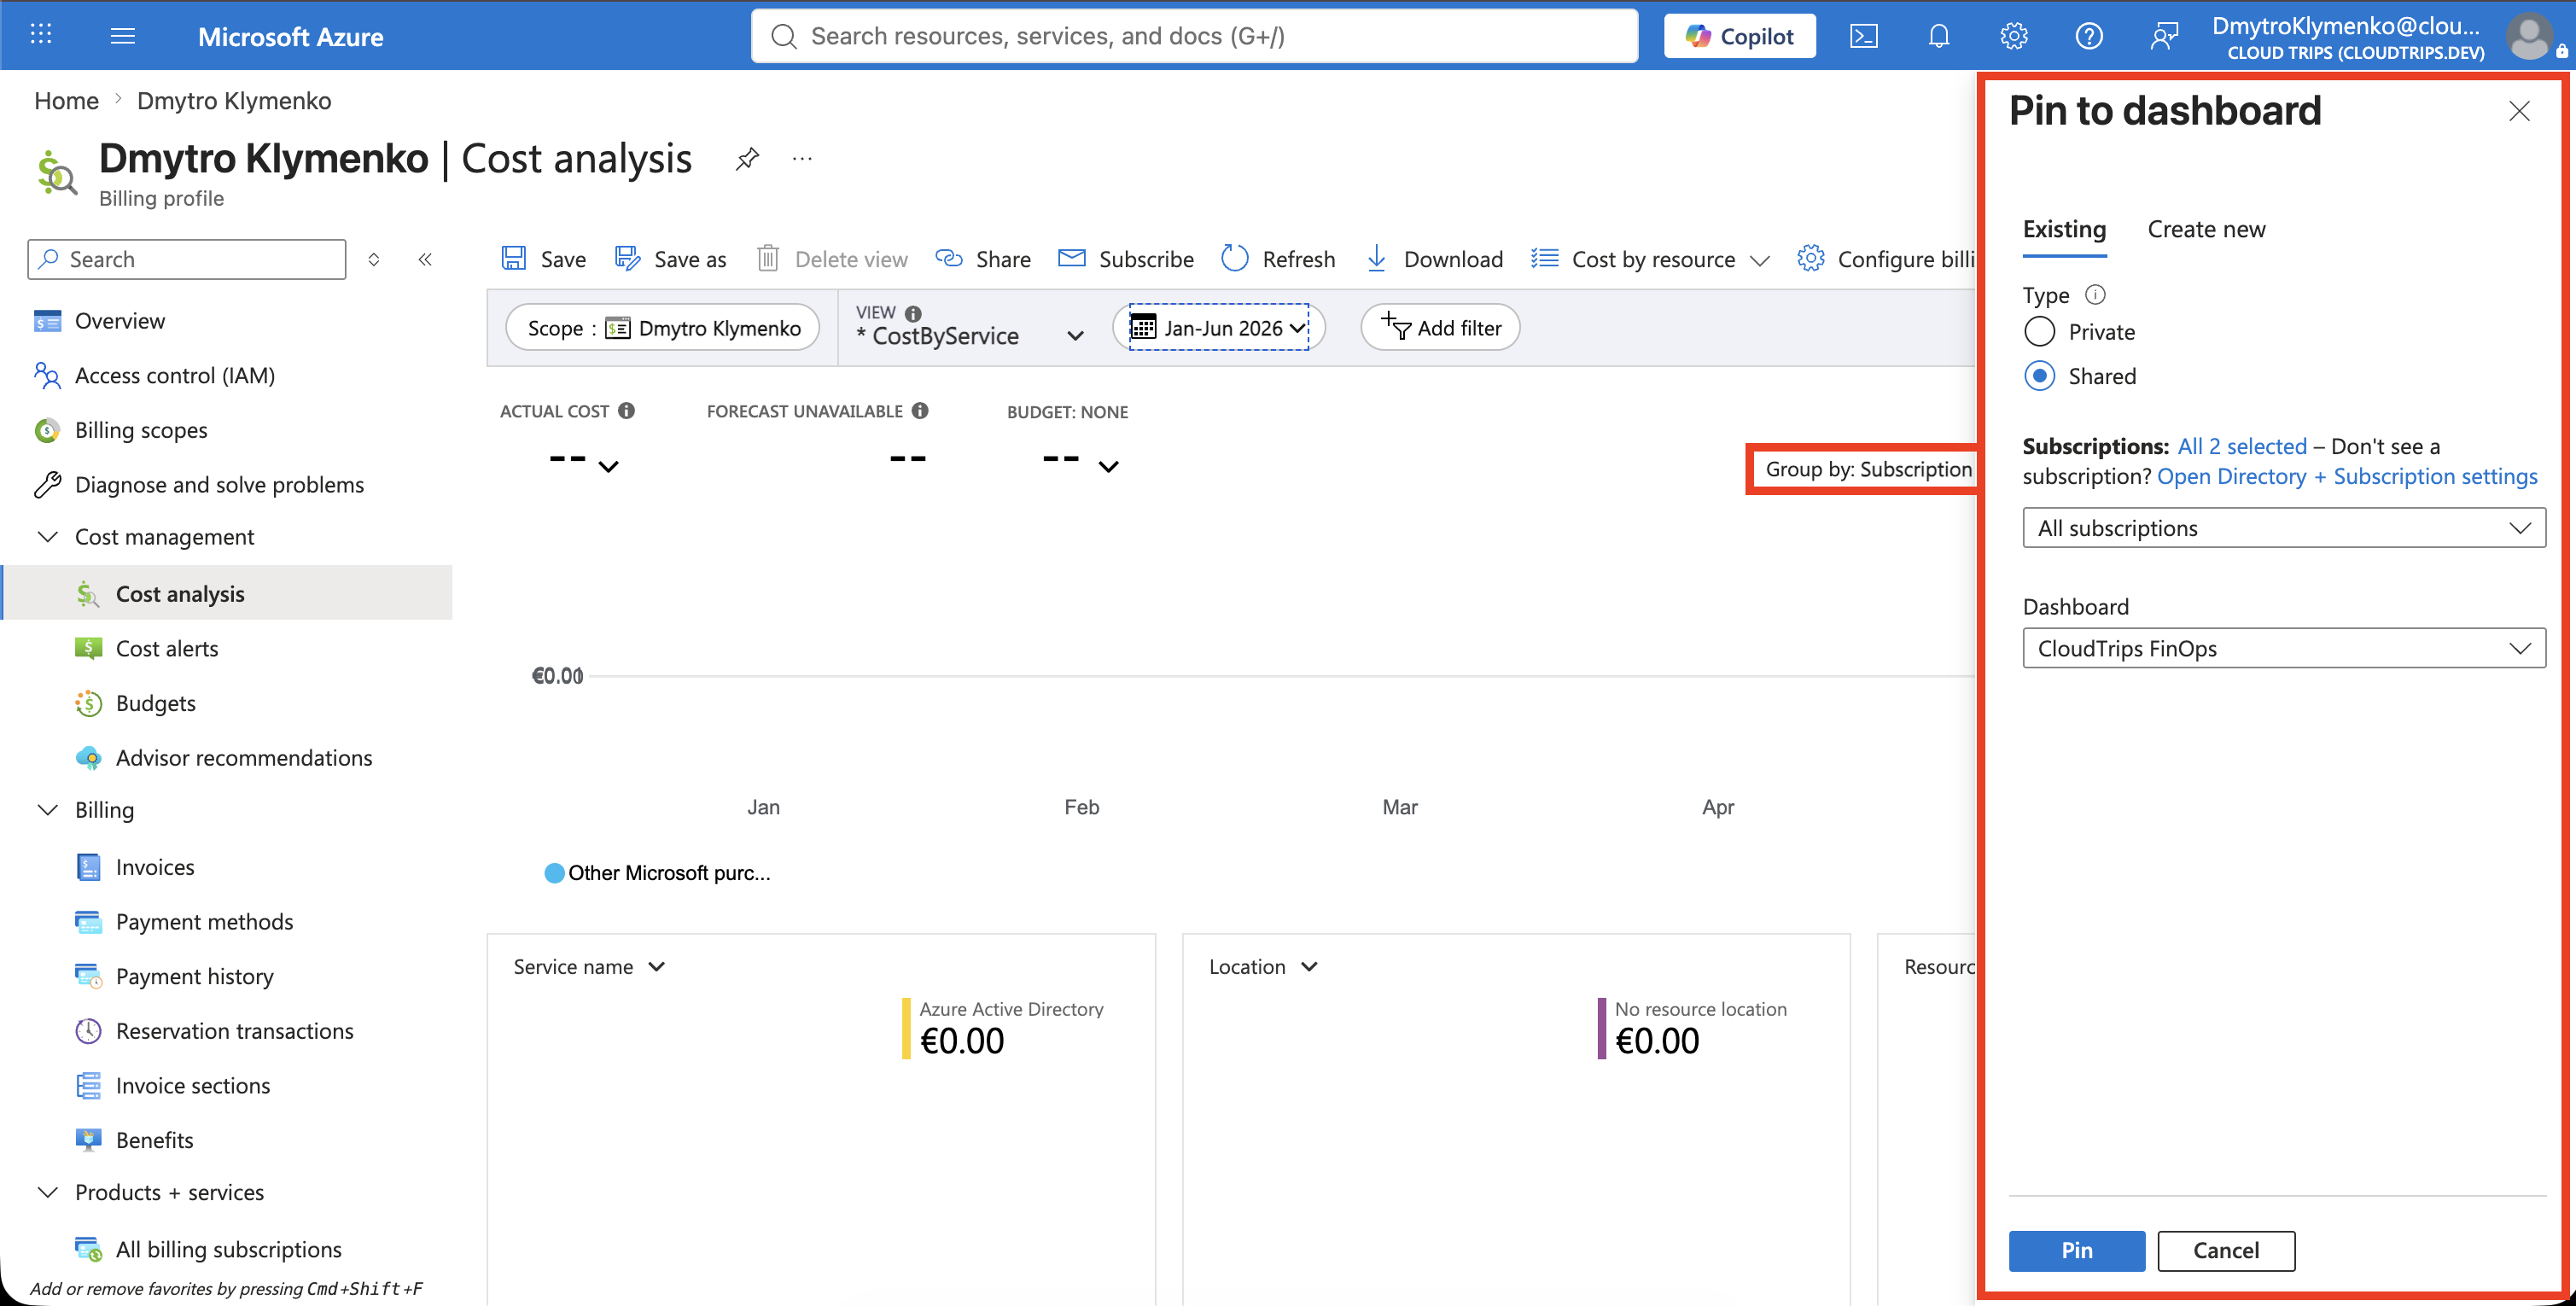Select the Shared dashboard type
2576x1306 pixels.
coord(2040,376)
